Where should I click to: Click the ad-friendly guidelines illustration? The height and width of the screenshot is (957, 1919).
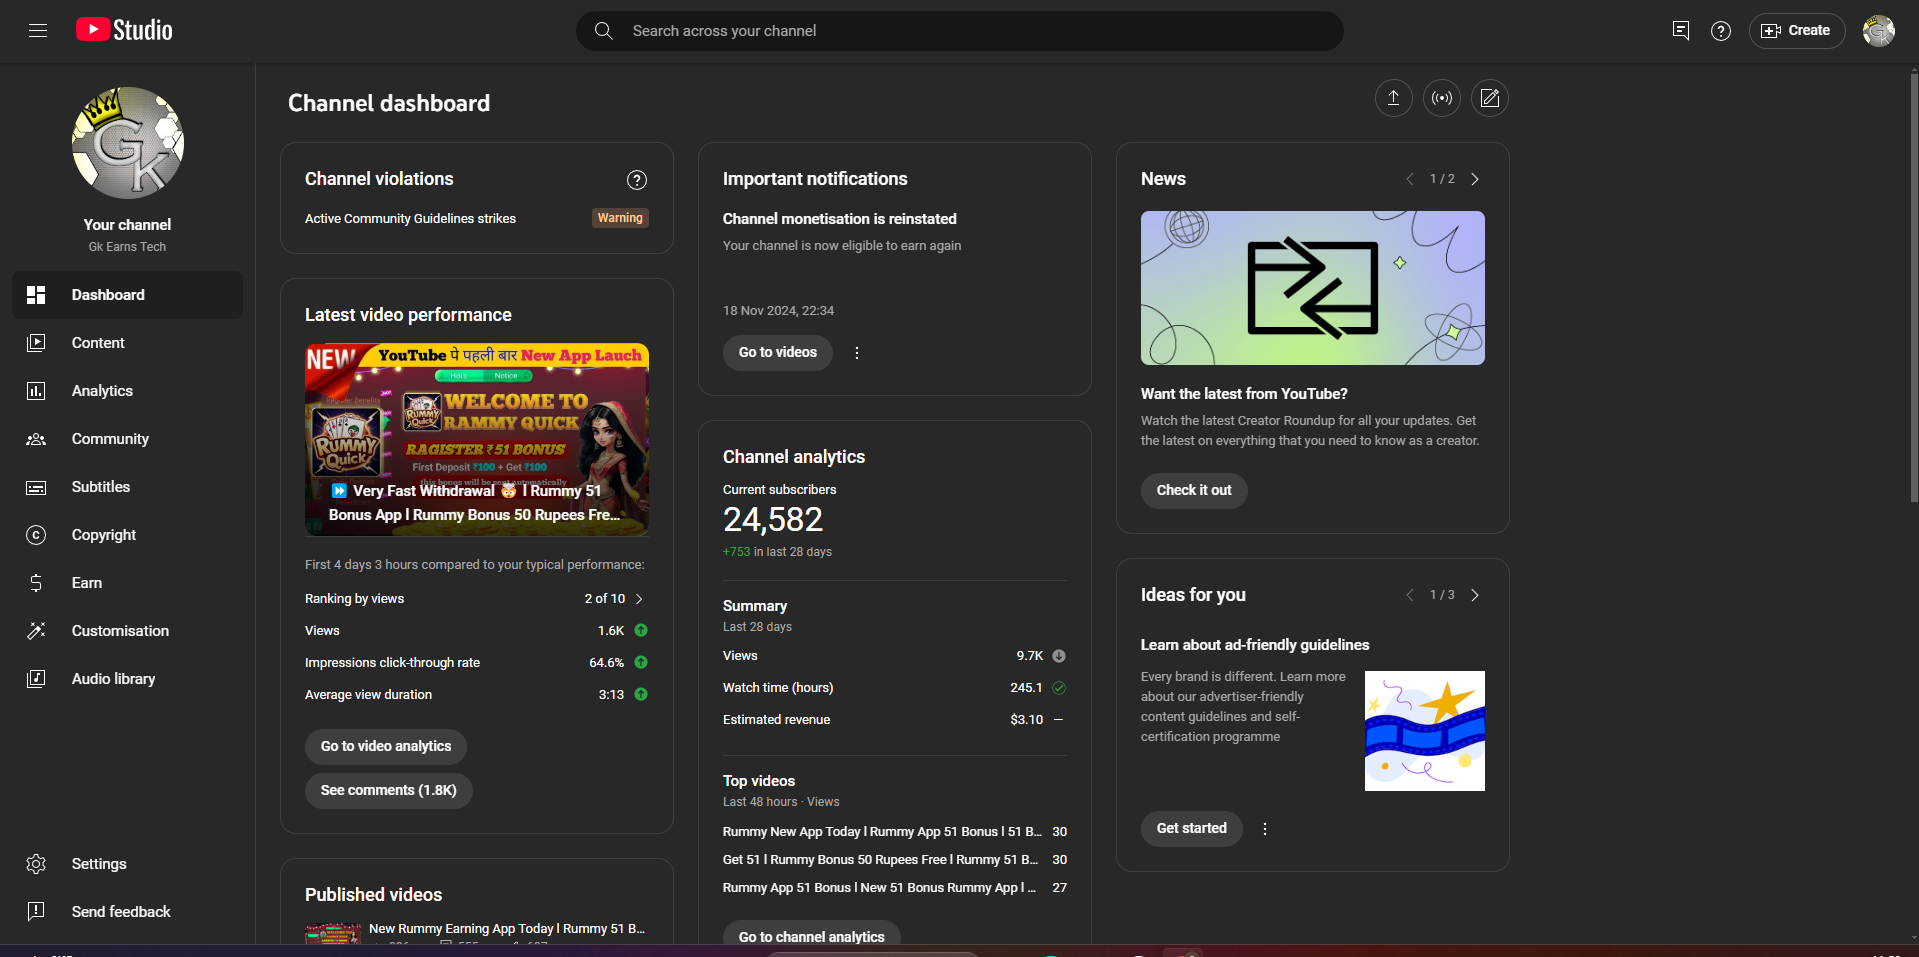(1425, 731)
